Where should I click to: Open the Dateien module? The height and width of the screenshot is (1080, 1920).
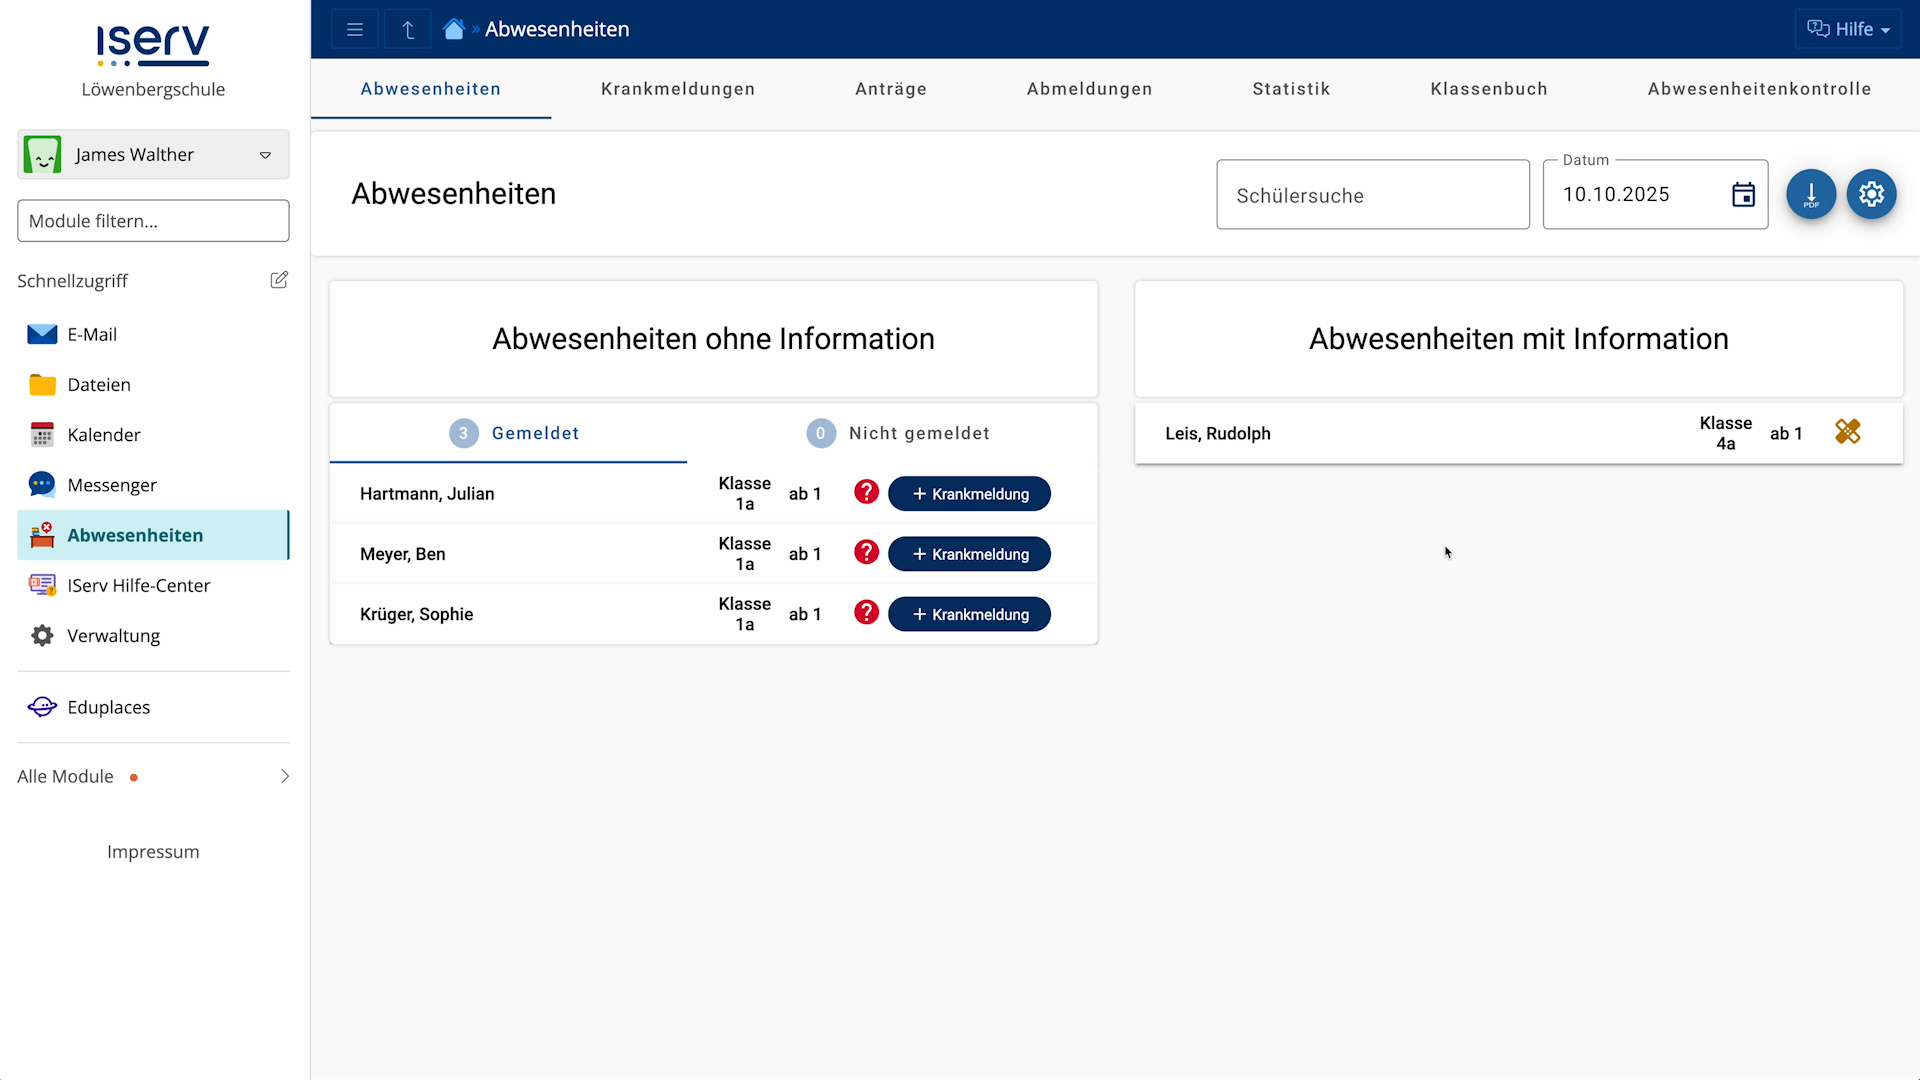(x=98, y=384)
